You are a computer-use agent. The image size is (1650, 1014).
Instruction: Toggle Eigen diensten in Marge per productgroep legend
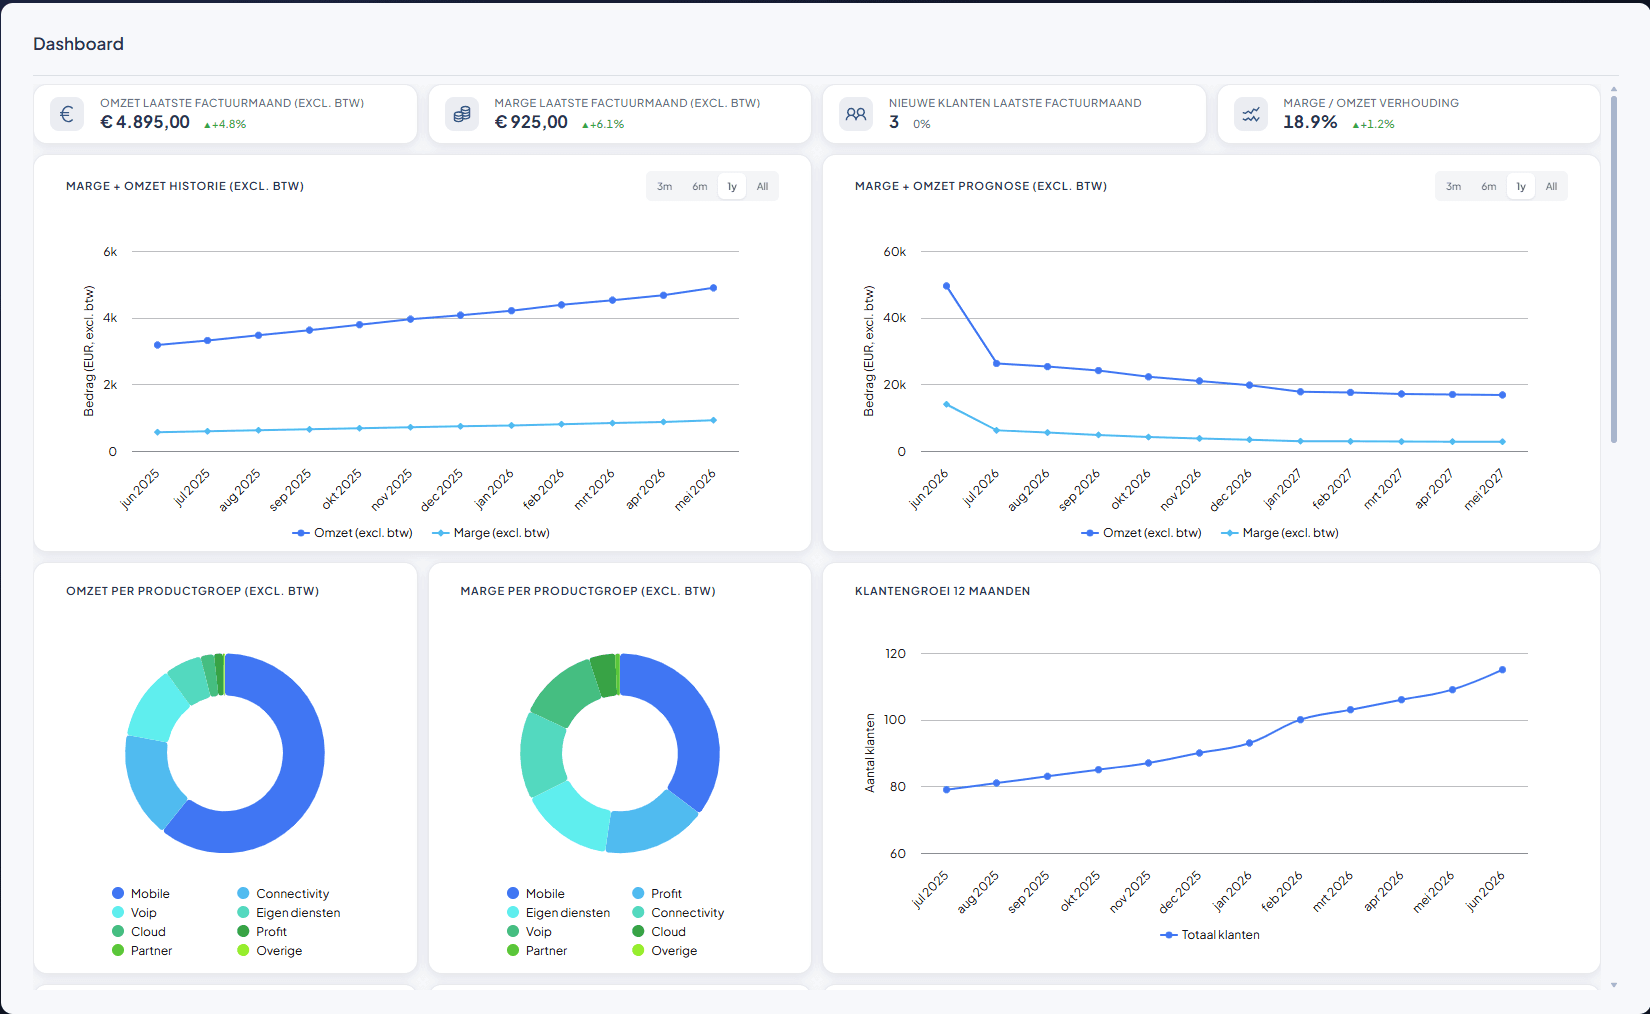559,913
